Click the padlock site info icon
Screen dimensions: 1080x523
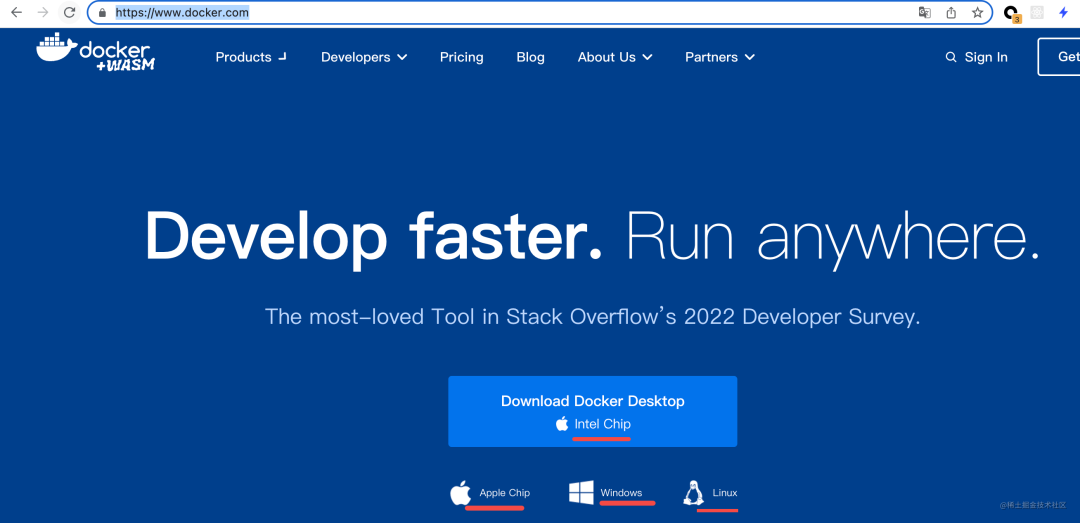103,12
